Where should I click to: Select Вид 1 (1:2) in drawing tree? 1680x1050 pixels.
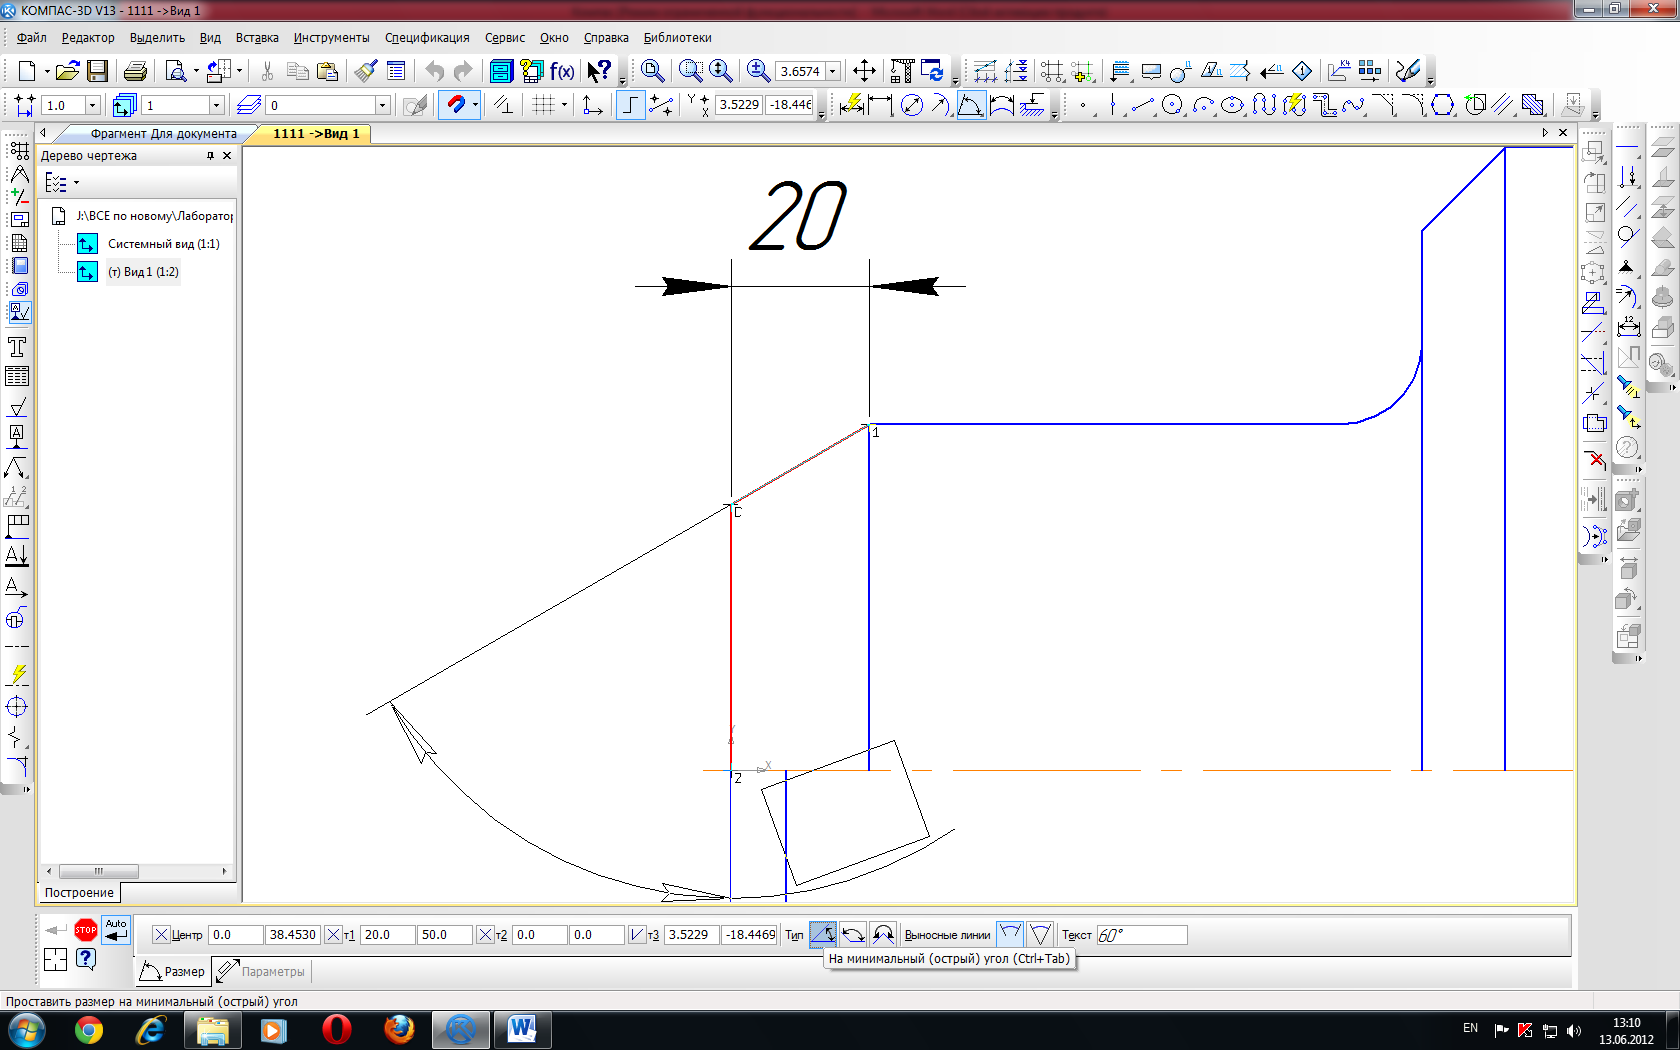click(143, 272)
